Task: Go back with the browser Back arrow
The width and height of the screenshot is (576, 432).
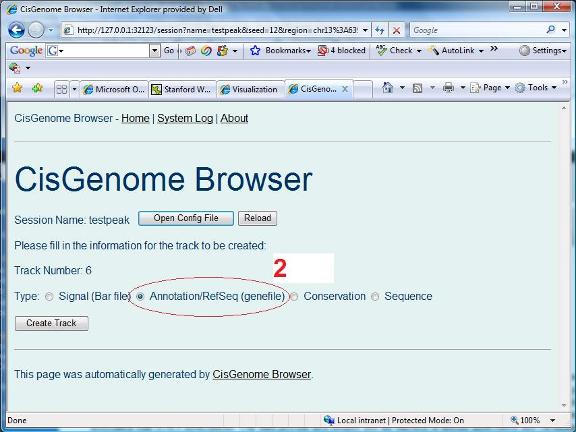Action: click(x=16, y=30)
